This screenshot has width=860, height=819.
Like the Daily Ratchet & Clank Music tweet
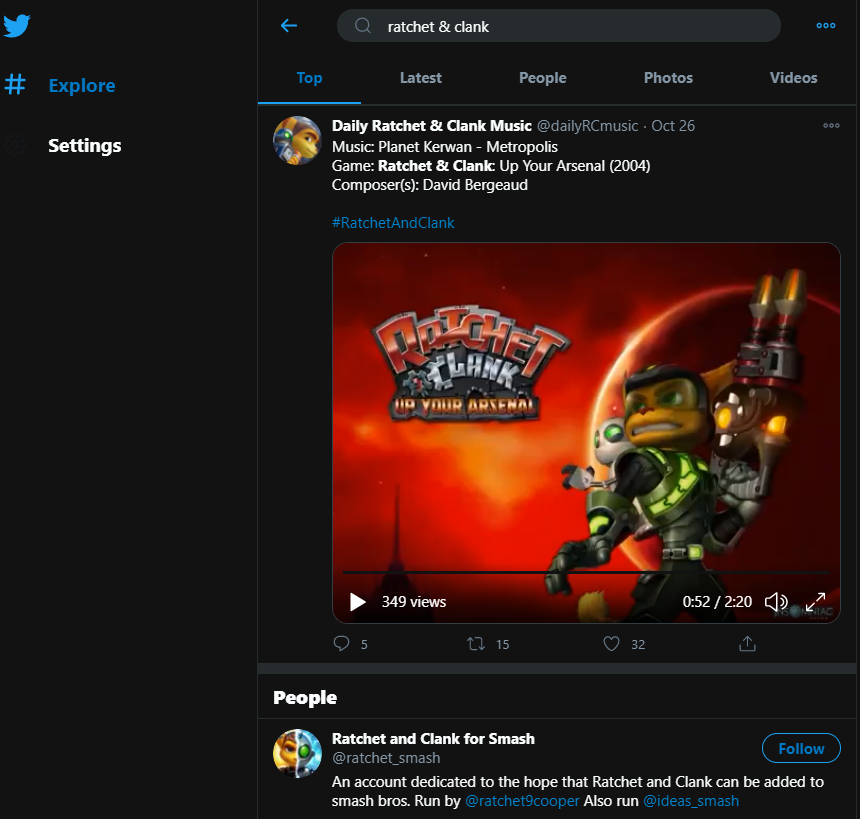612,644
